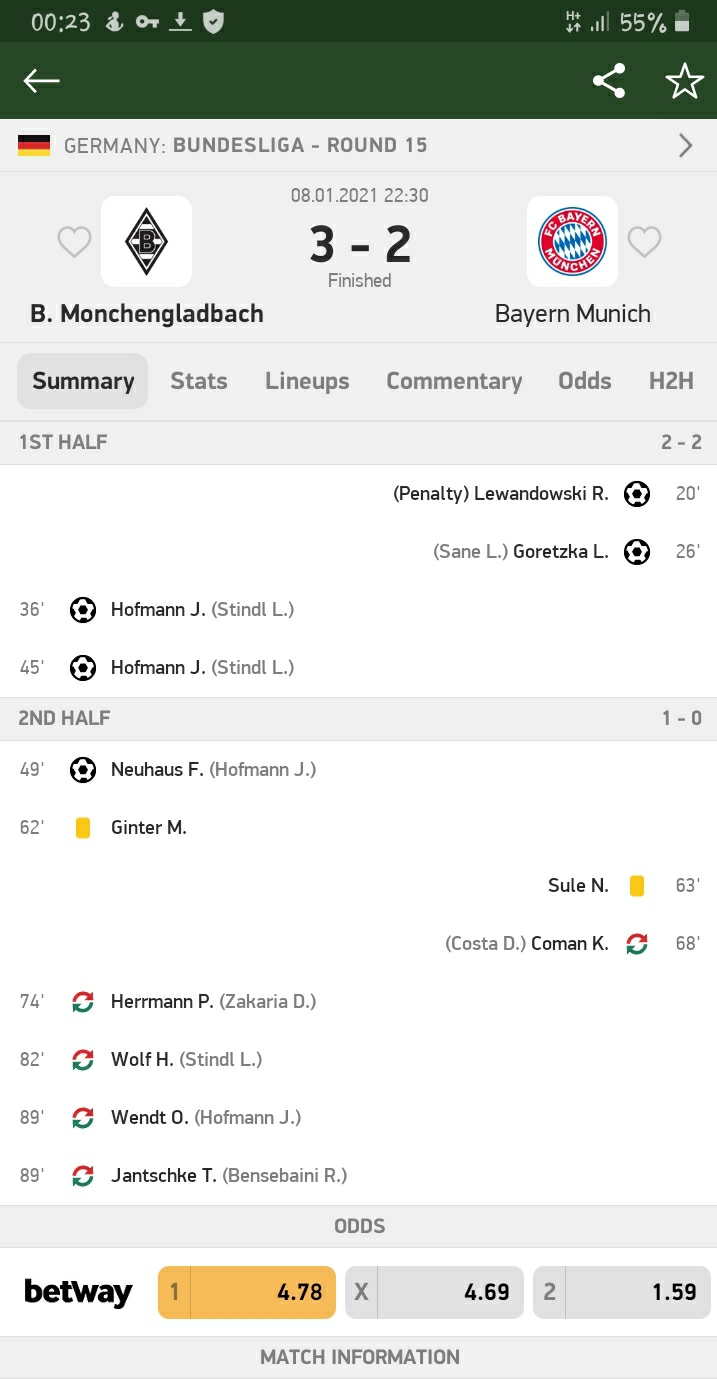Expand Bundesliga Round 15 league chevron
Viewport: 717px width, 1379px height.
coord(686,146)
